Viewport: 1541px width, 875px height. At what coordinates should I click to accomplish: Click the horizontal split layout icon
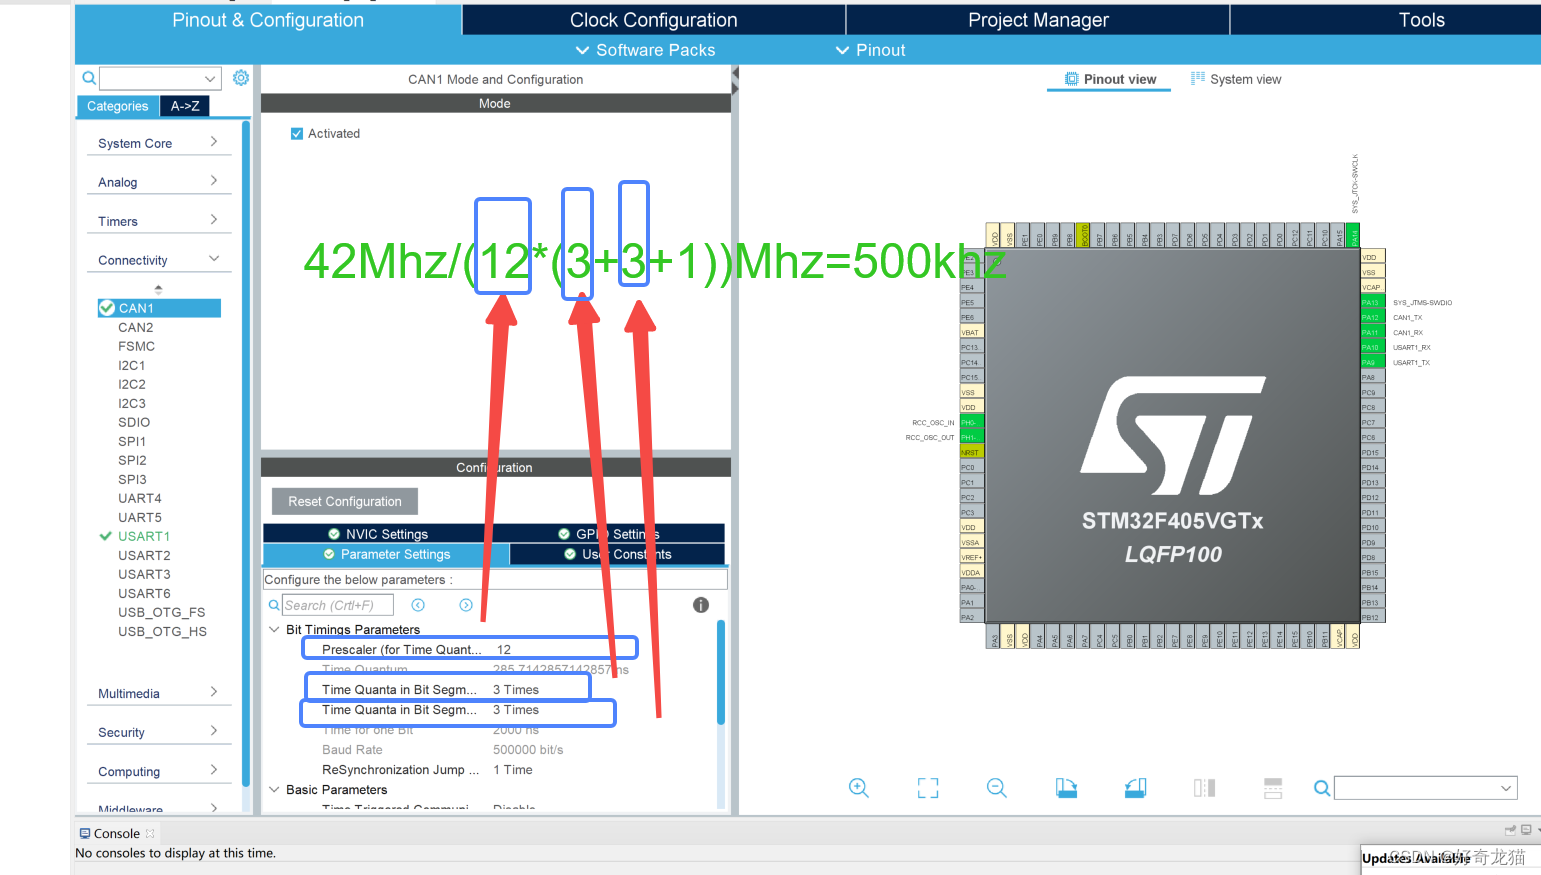tap(1273, 788)
